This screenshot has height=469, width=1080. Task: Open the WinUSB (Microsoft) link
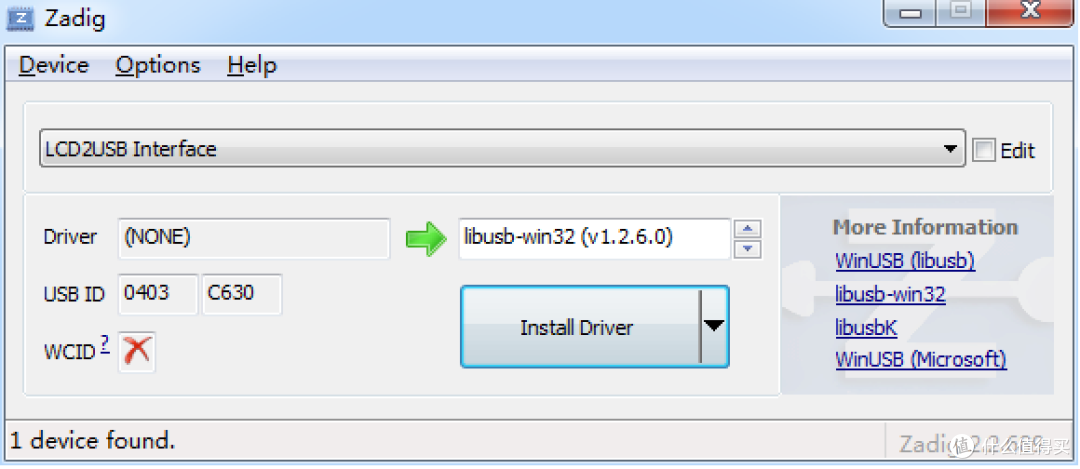coord(921,359)
